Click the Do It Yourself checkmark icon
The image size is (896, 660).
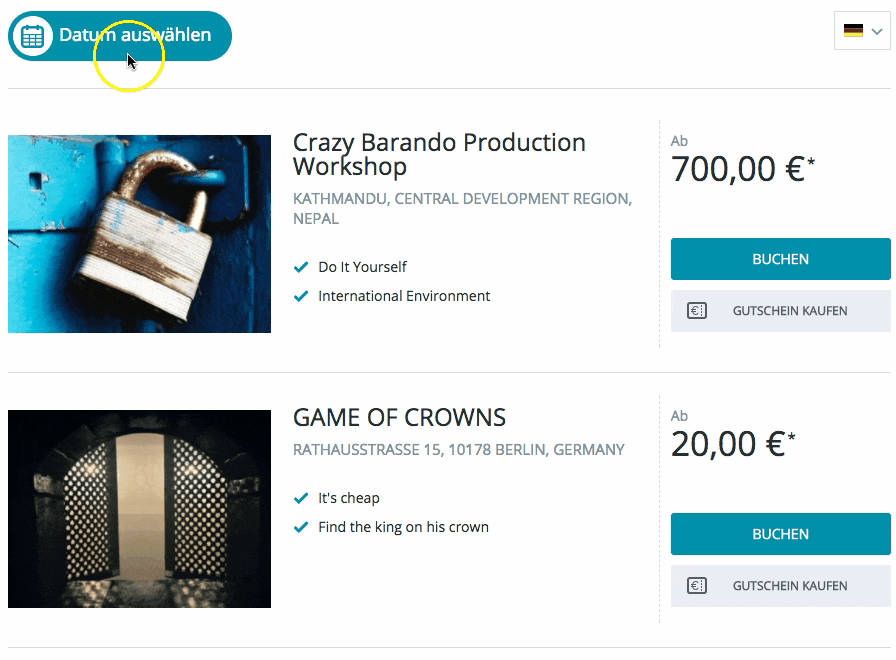301,267
